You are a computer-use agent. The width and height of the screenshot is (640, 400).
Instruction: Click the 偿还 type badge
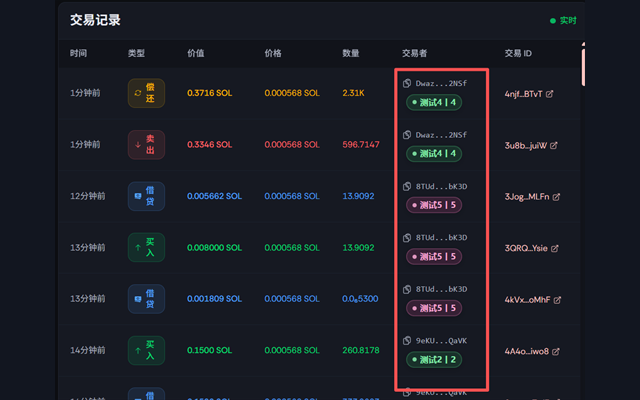click(x=146, y=93)
